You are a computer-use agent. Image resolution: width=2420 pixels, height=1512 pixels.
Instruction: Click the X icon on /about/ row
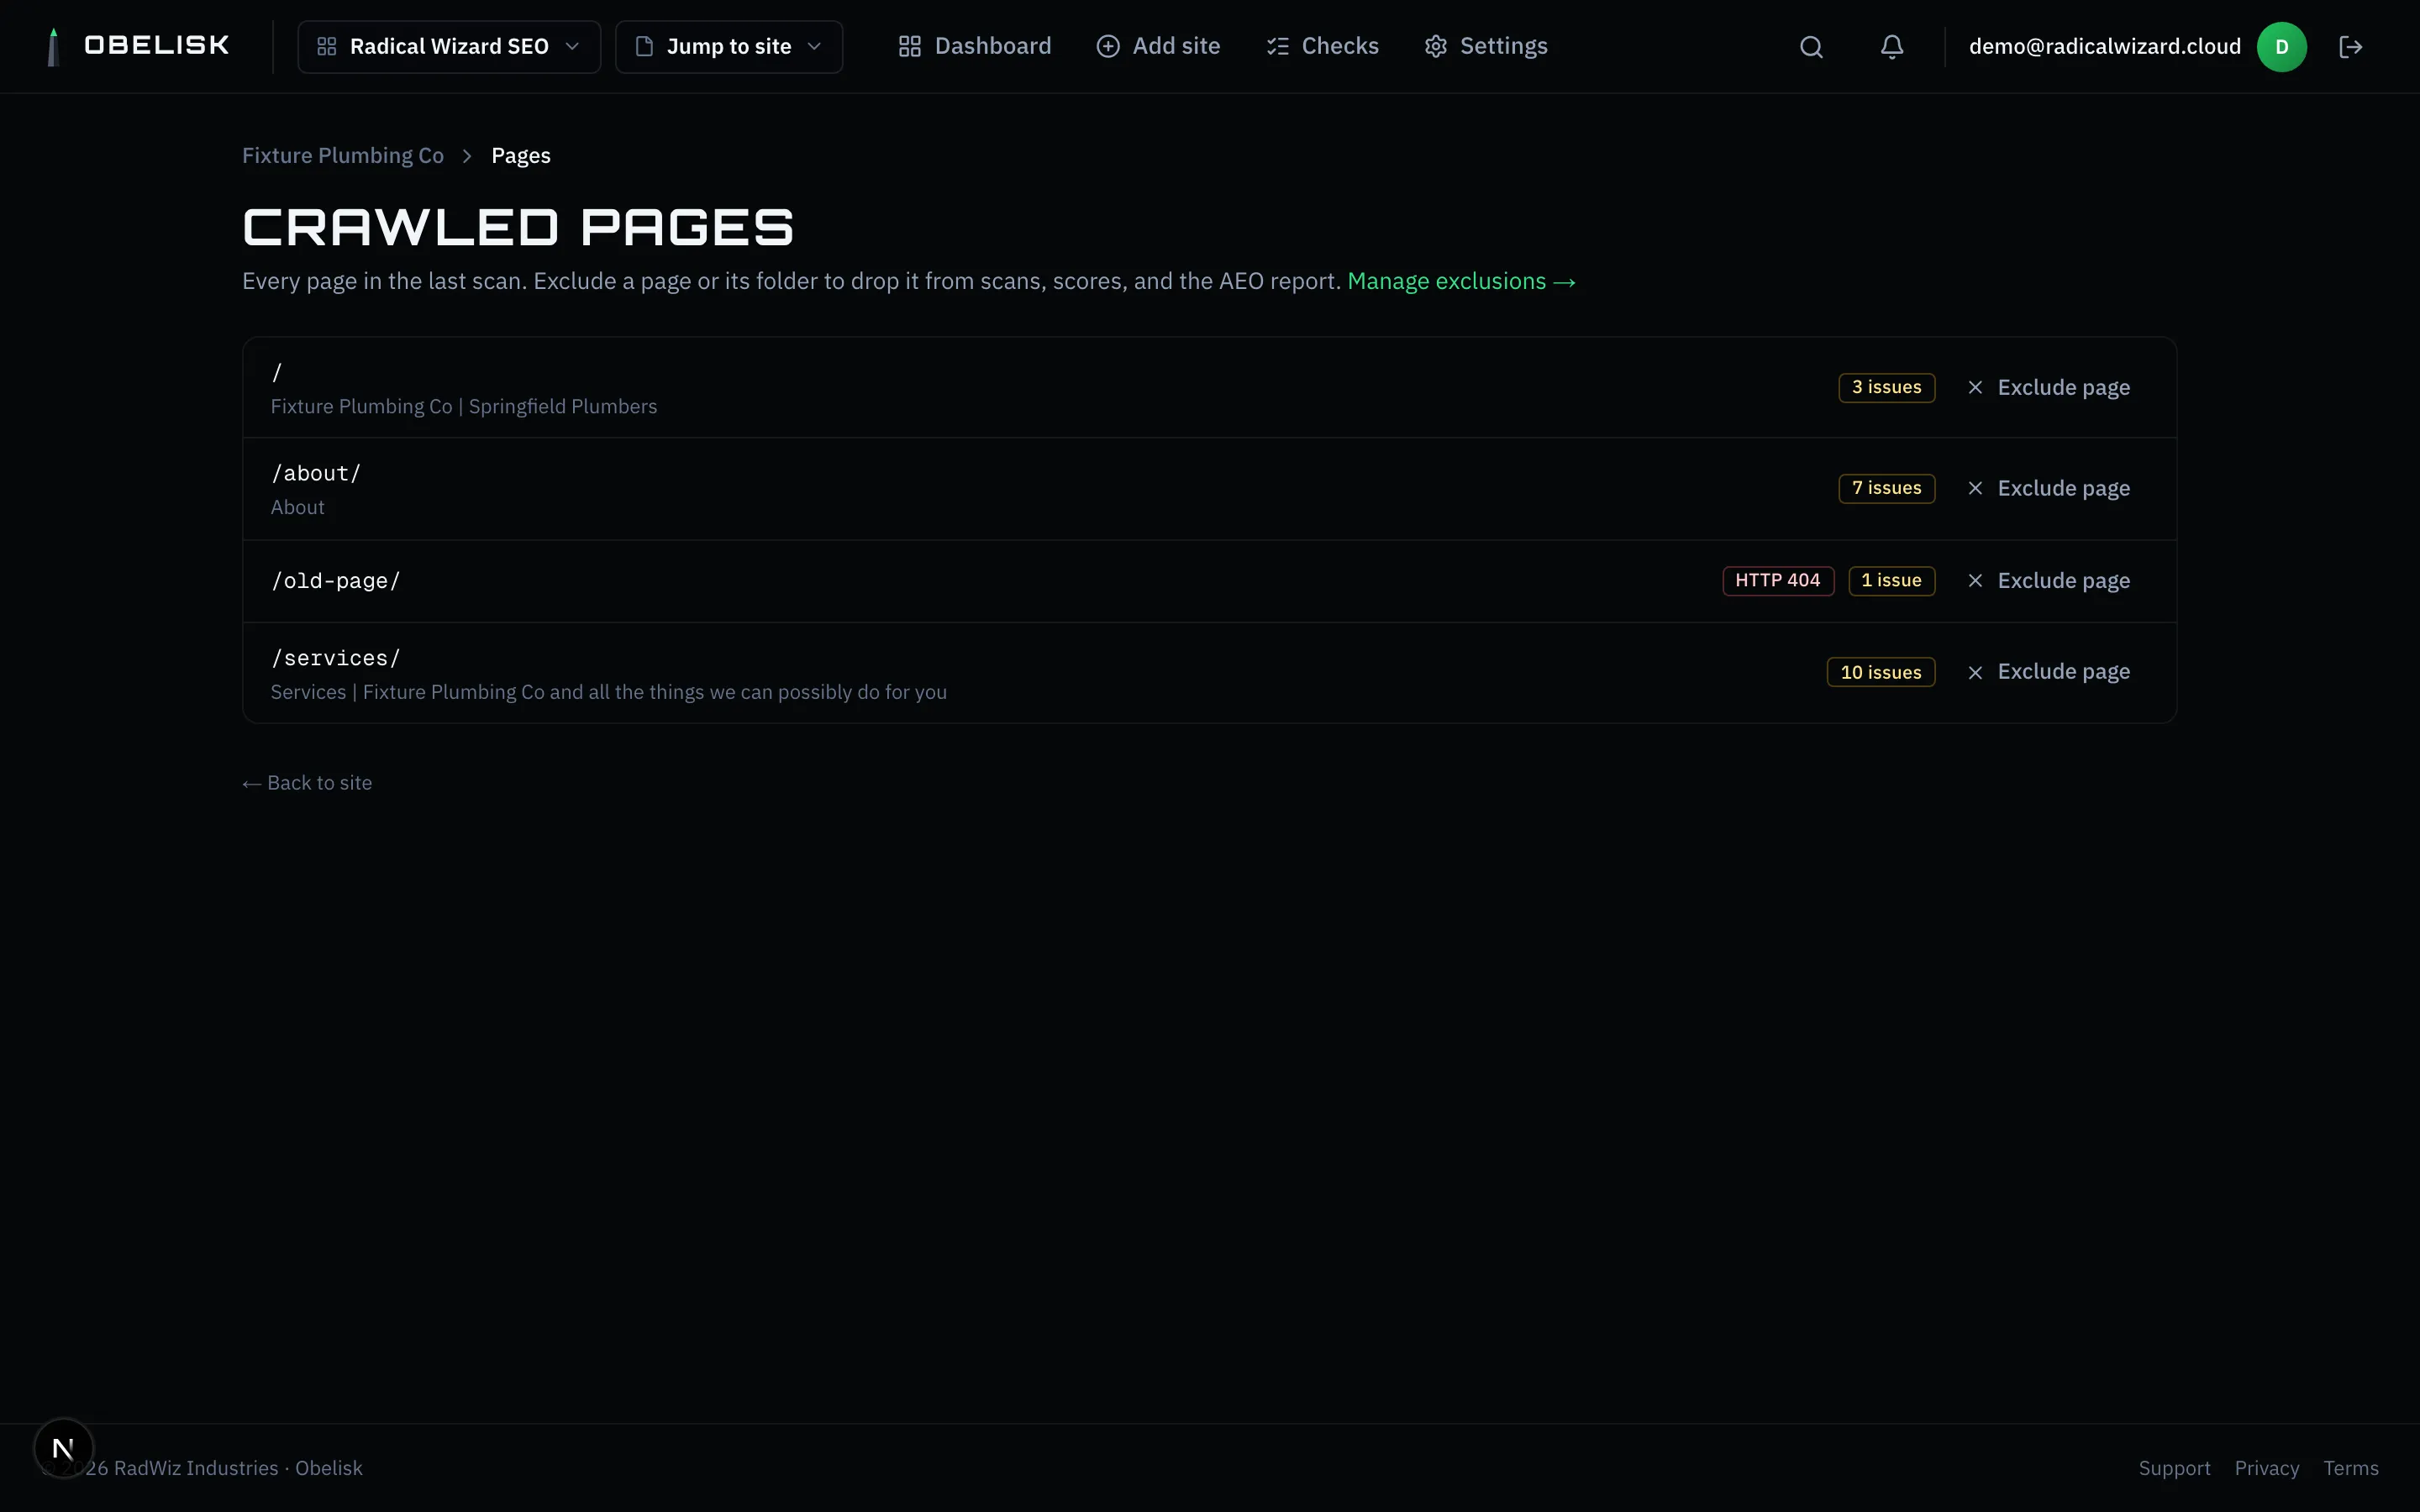coord(1975,488)
